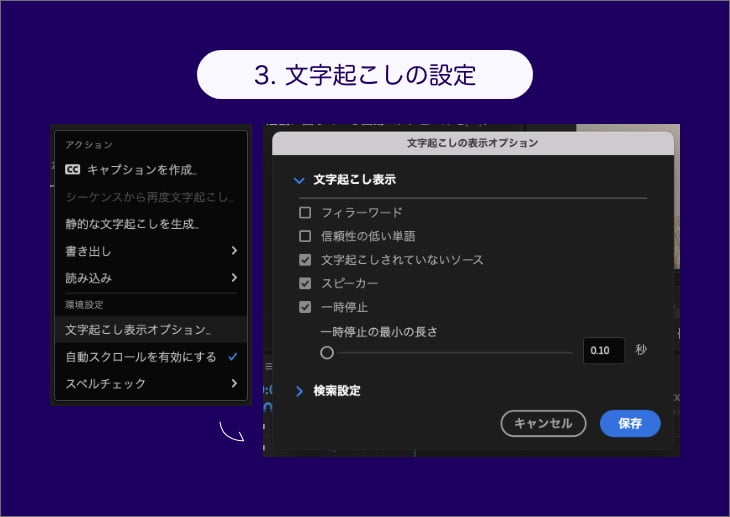
Task: Toggle the 一時停止 checkbox off
Action: (305, 307)
